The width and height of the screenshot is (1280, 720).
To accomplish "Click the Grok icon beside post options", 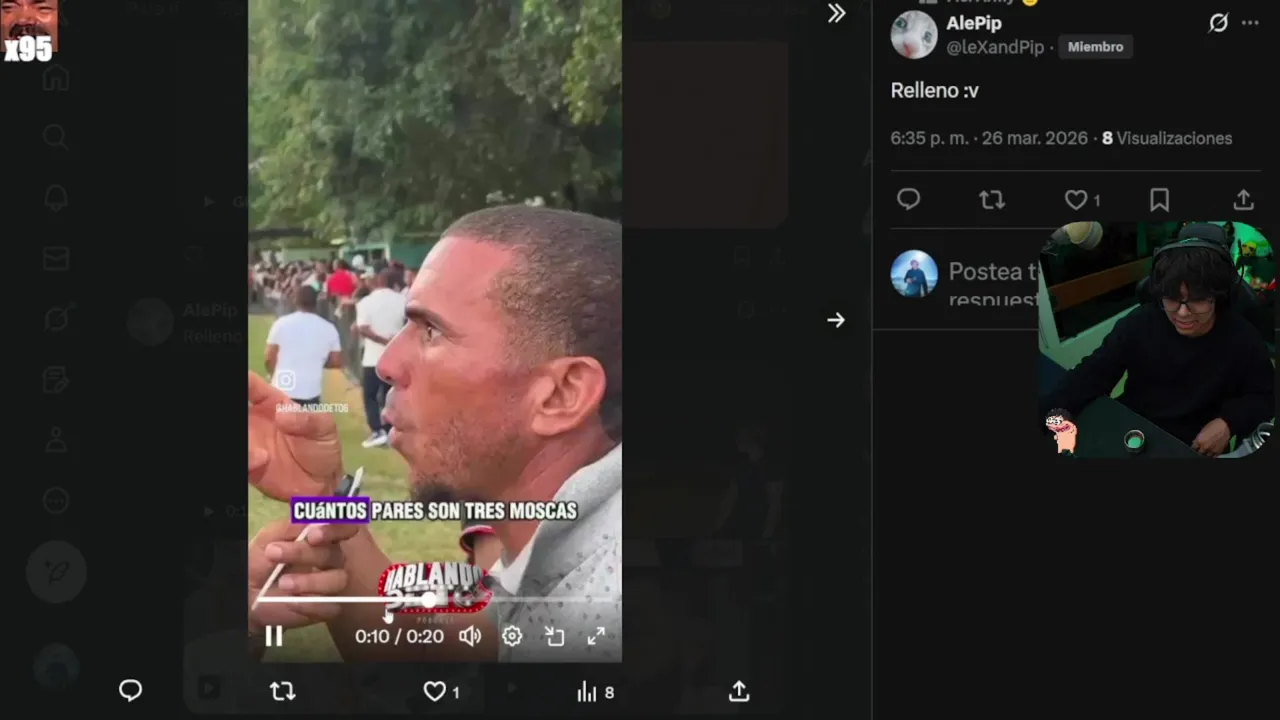I will [1218, 23].
